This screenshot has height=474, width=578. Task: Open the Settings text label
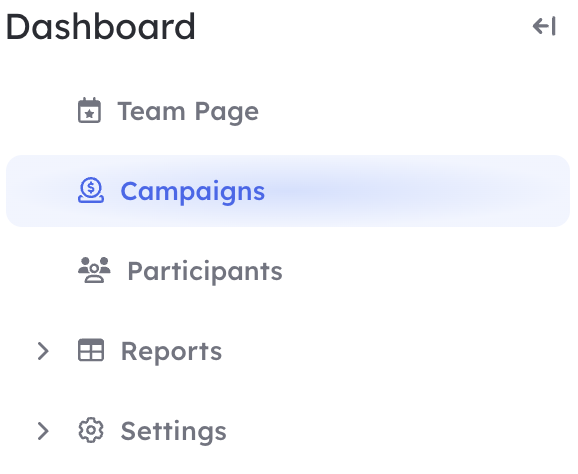174,432
